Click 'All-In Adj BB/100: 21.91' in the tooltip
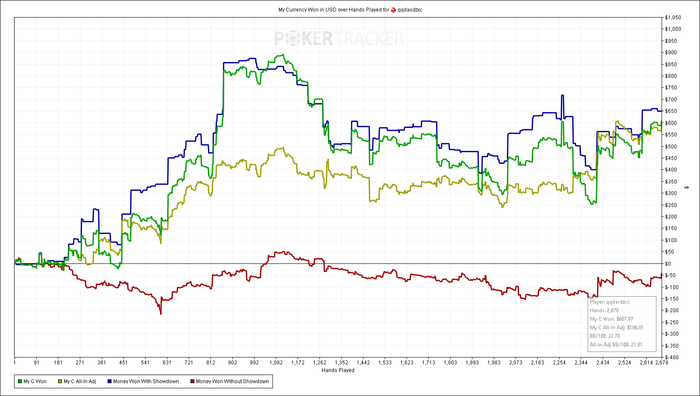 click(616, 344)
